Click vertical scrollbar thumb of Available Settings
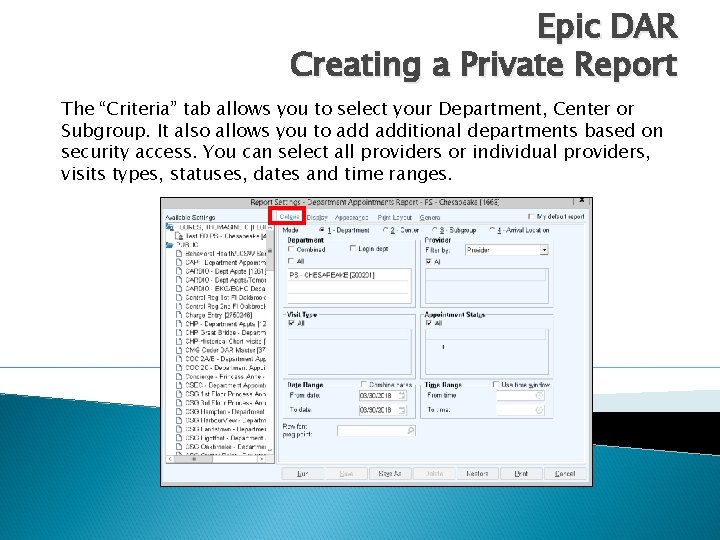Image resolution: width=720 pixels, height=540 pixels. pyautogui.click(x=270, y=252)
